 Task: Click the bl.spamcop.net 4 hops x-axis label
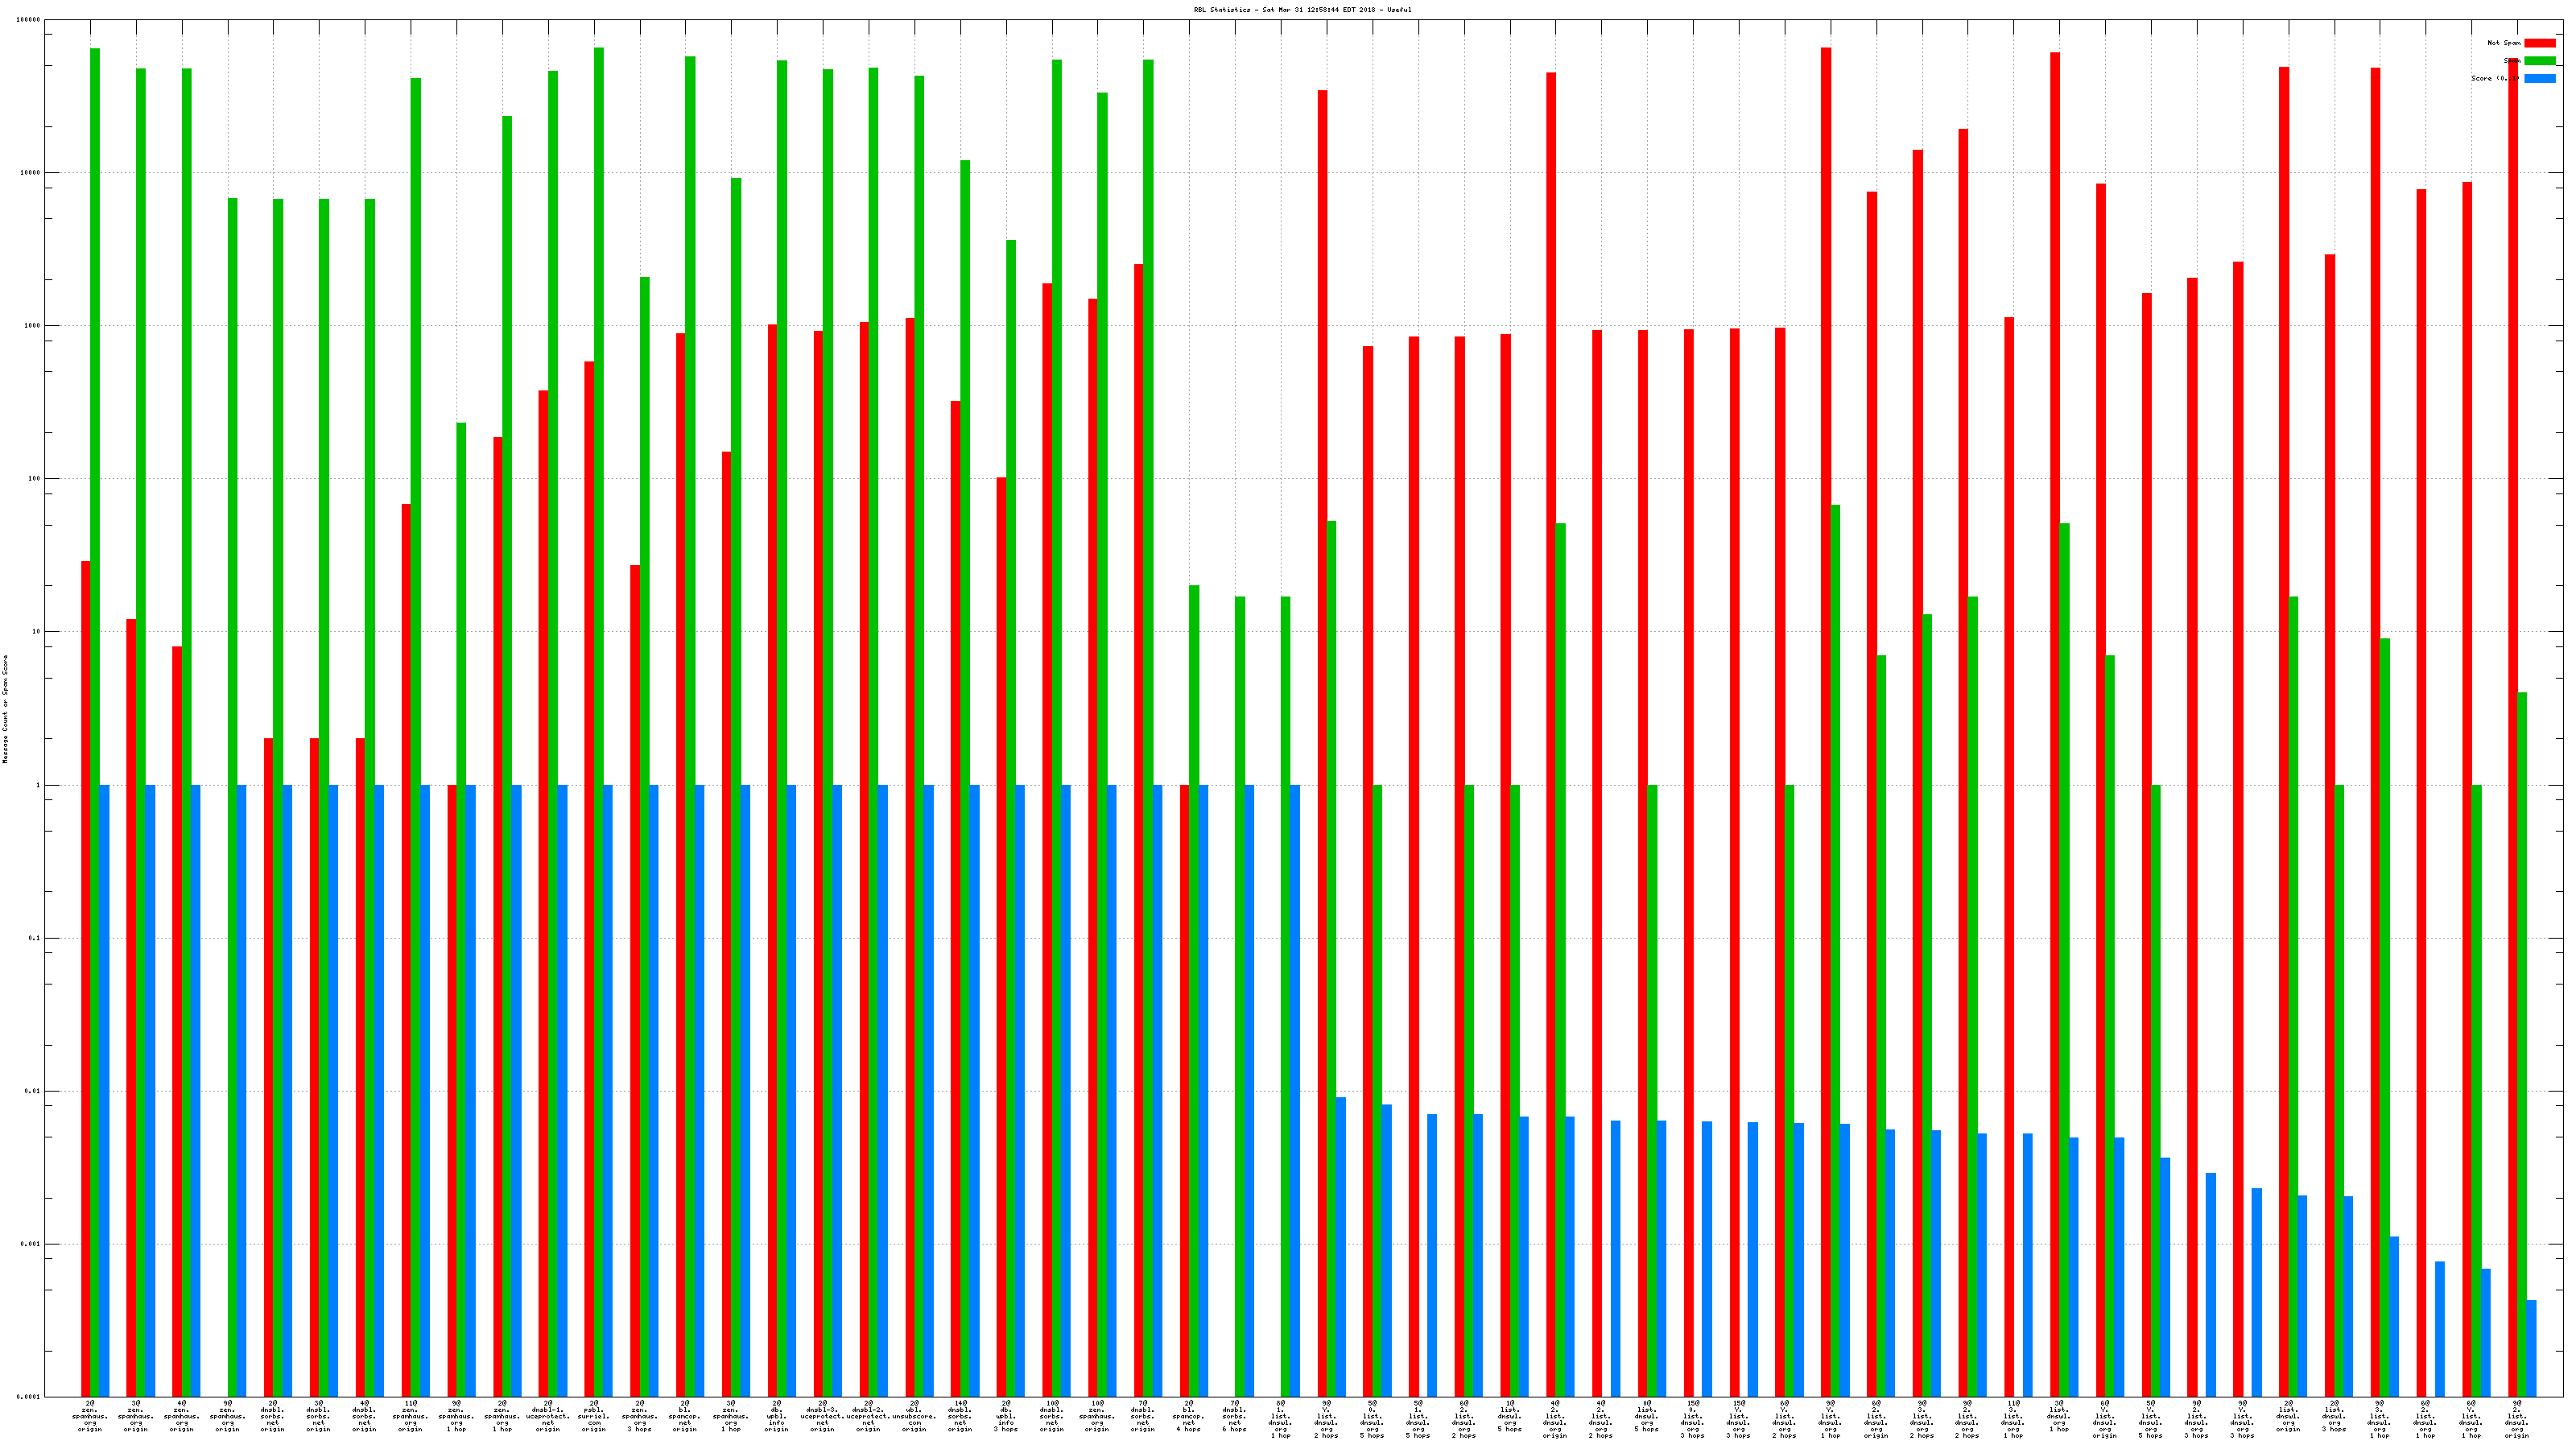click(x=1189, y=1416)
